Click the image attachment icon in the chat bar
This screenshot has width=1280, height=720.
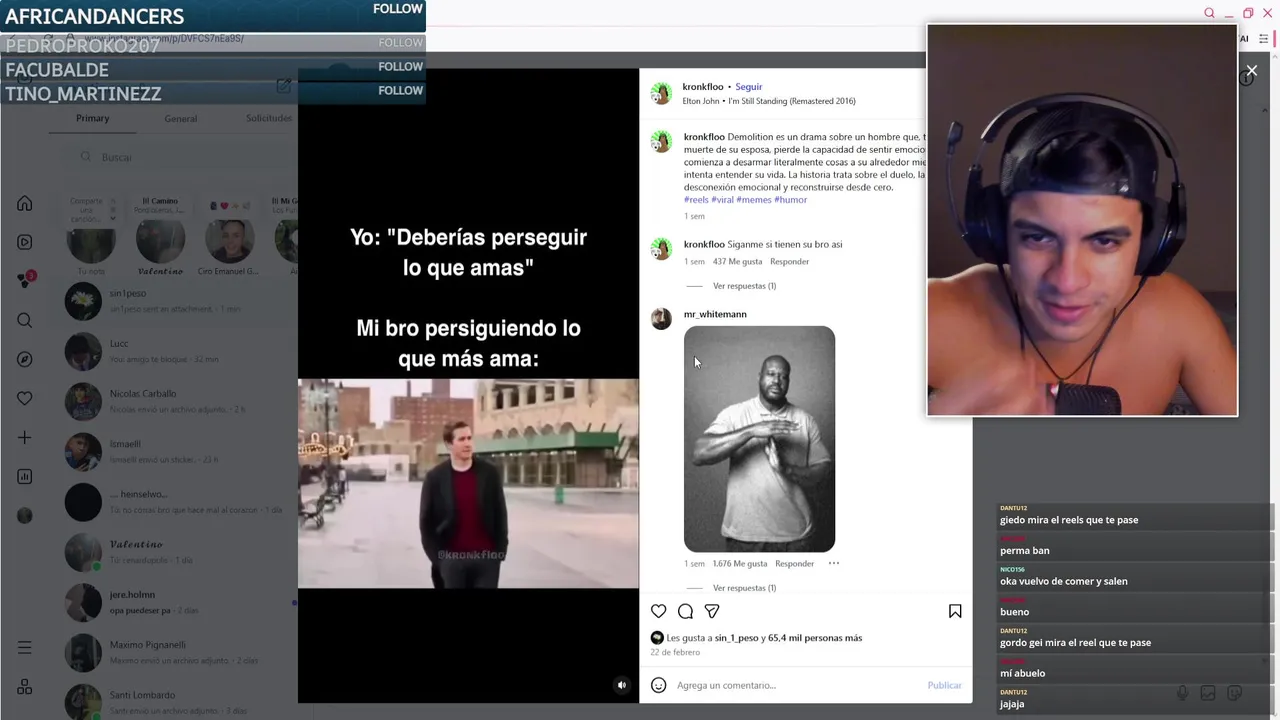click(1208, 693)
